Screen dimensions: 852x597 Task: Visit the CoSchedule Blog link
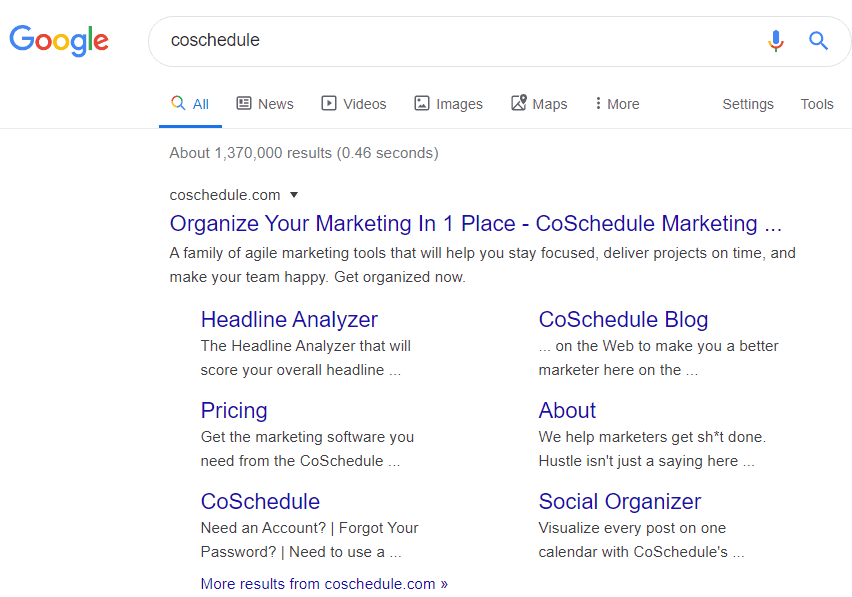(x=623, y=319)
